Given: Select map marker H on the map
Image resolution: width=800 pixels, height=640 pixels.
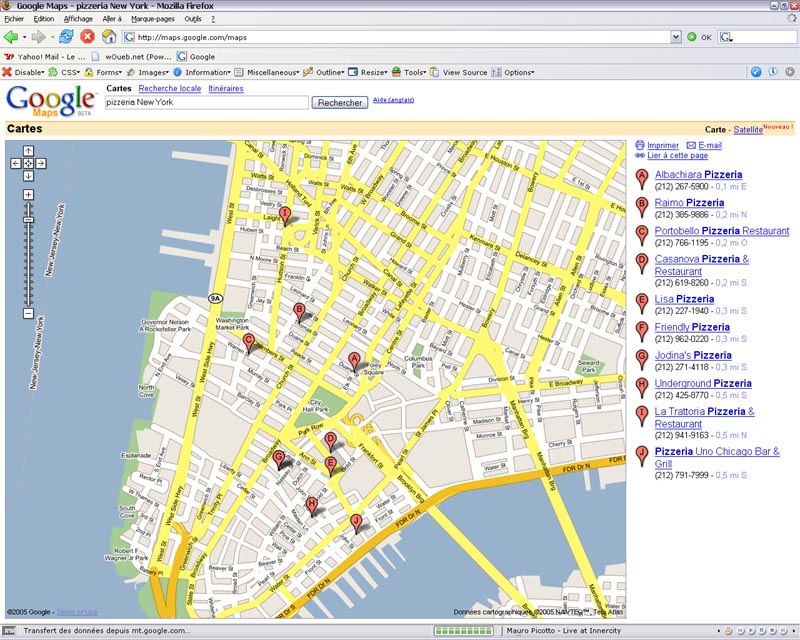Looking at the screenshot, I should coord(312,506).
